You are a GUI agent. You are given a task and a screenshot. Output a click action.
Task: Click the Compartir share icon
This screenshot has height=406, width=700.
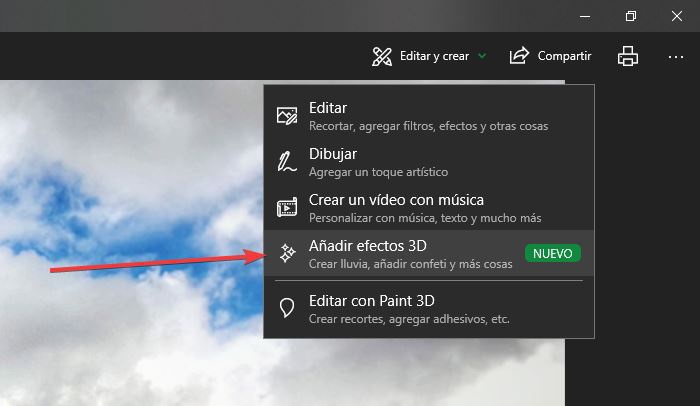(x=519, y=56)
